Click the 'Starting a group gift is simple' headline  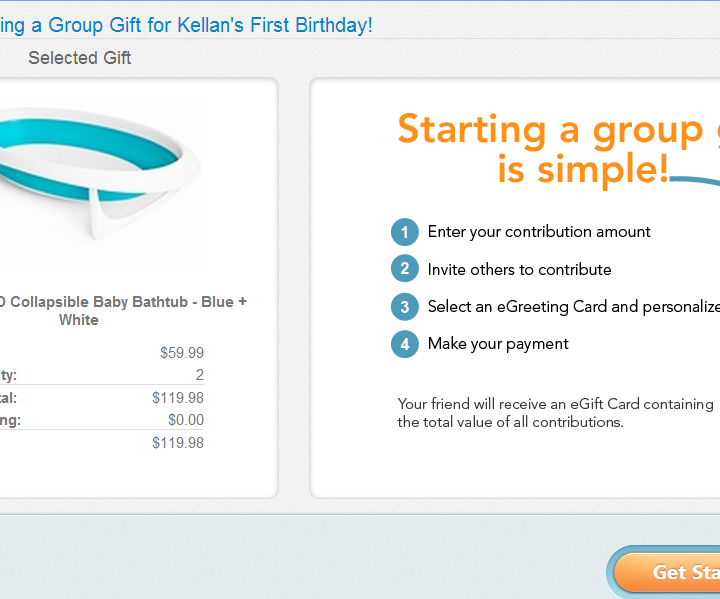pos(558,149)
